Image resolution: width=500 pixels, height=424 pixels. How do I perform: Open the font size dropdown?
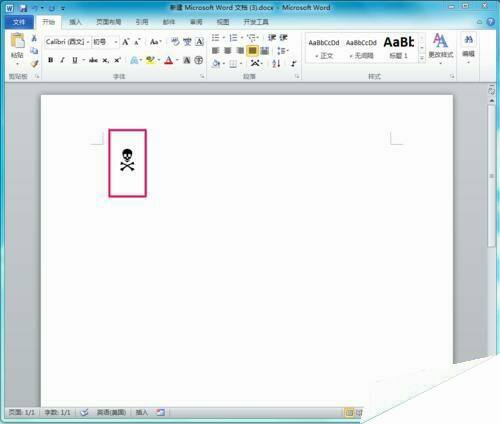(x=116, y=42)
